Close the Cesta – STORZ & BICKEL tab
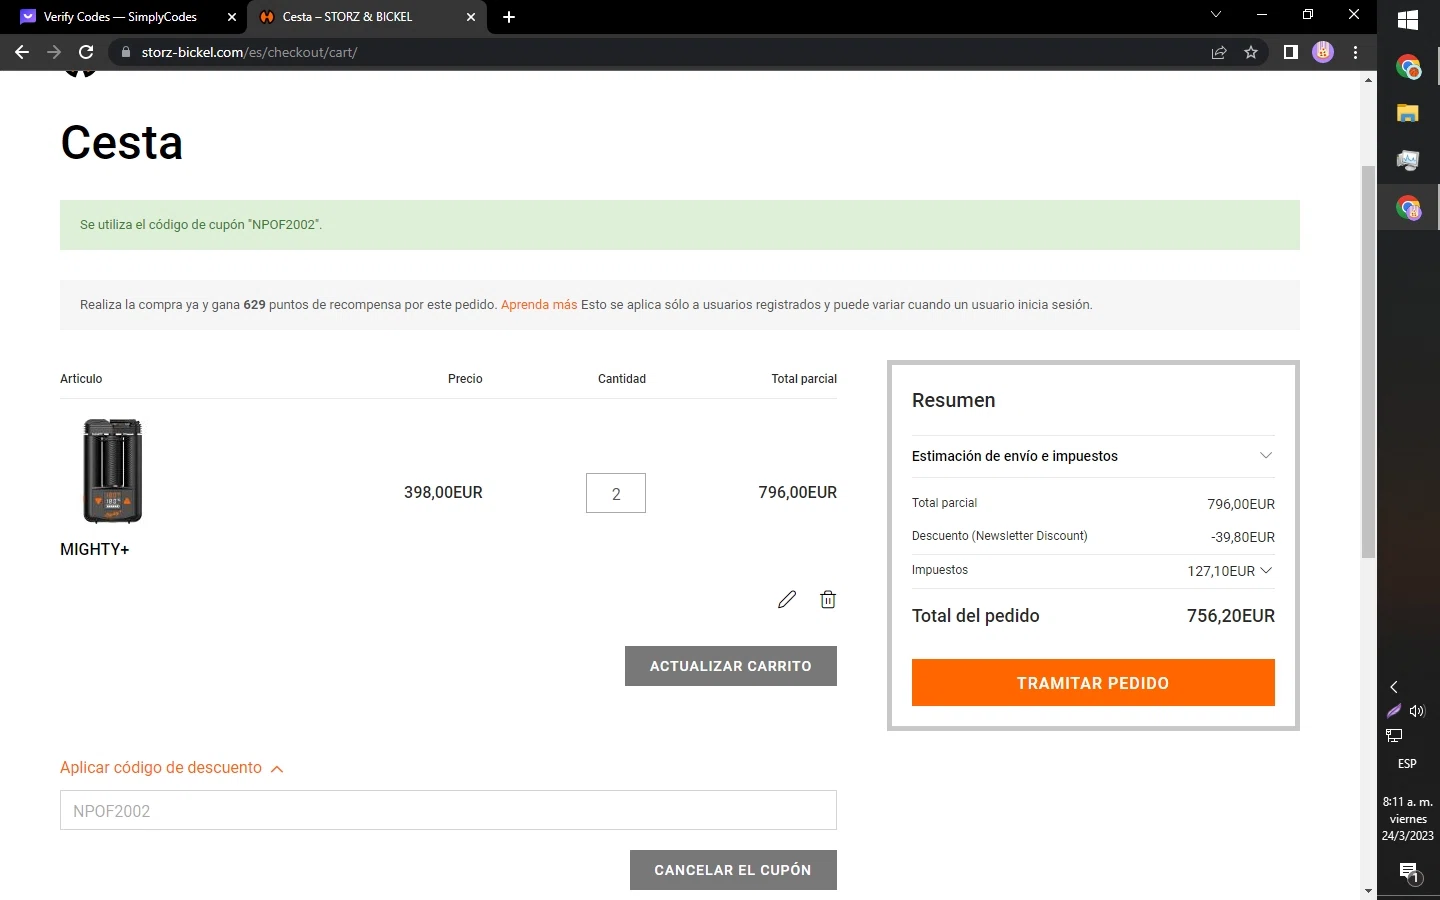This screenshot has width=1440, height=900. coord(471,17)
